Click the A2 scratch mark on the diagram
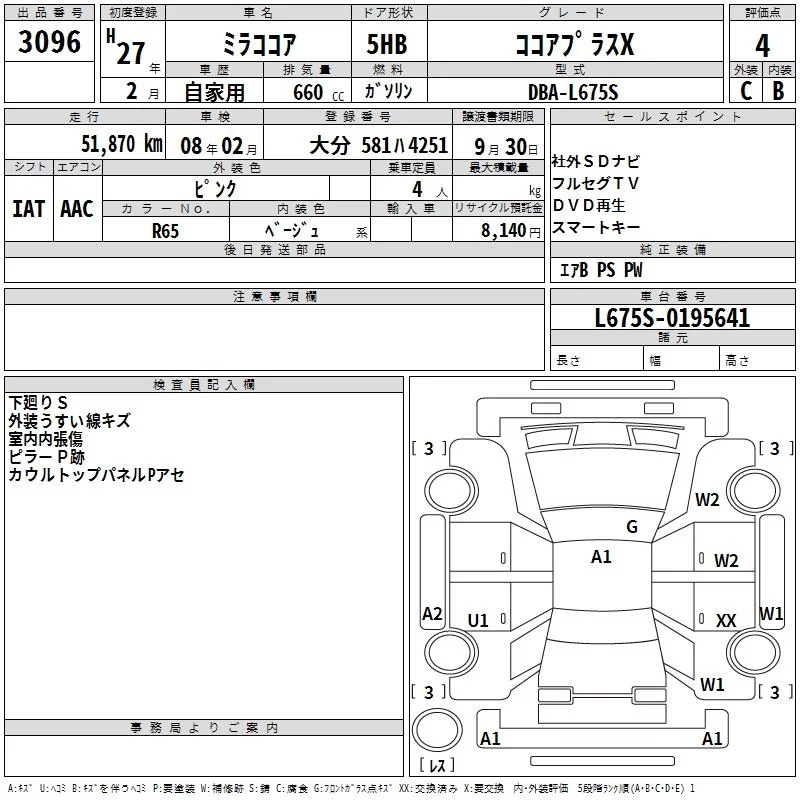This screenshot has width=800, height=800. [432, 613]
